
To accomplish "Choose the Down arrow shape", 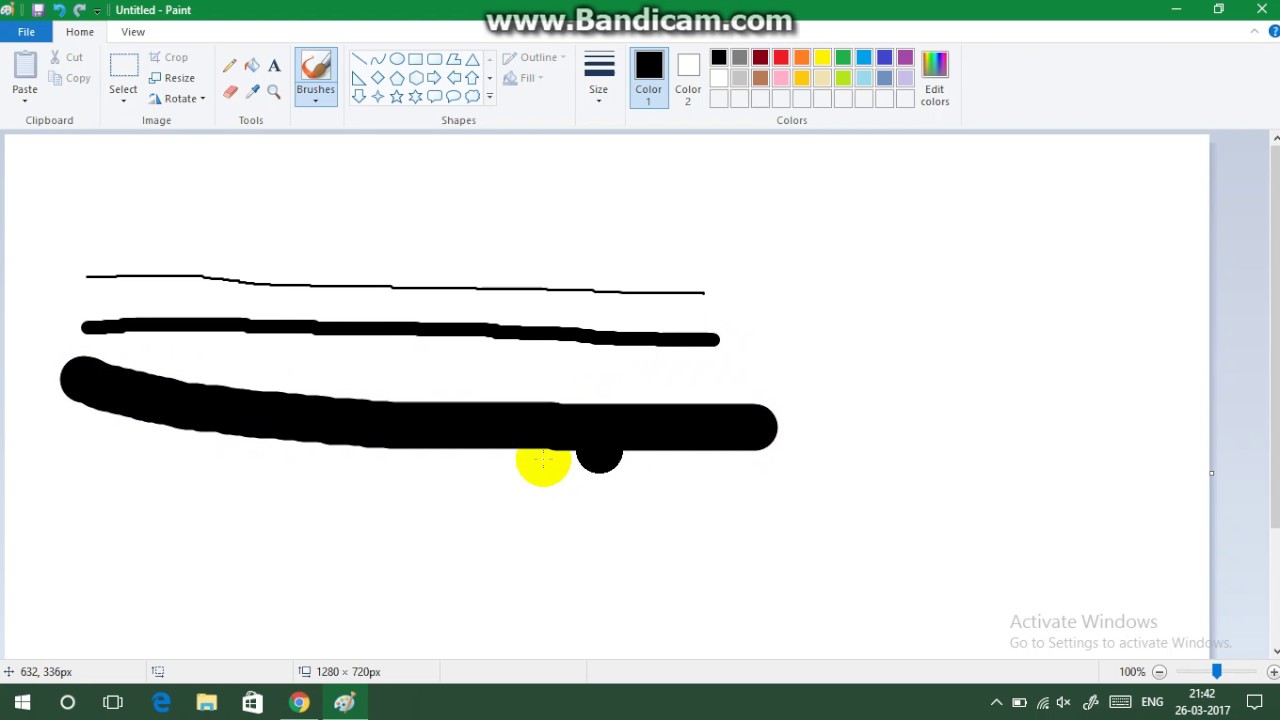I will tap(359, 97).
